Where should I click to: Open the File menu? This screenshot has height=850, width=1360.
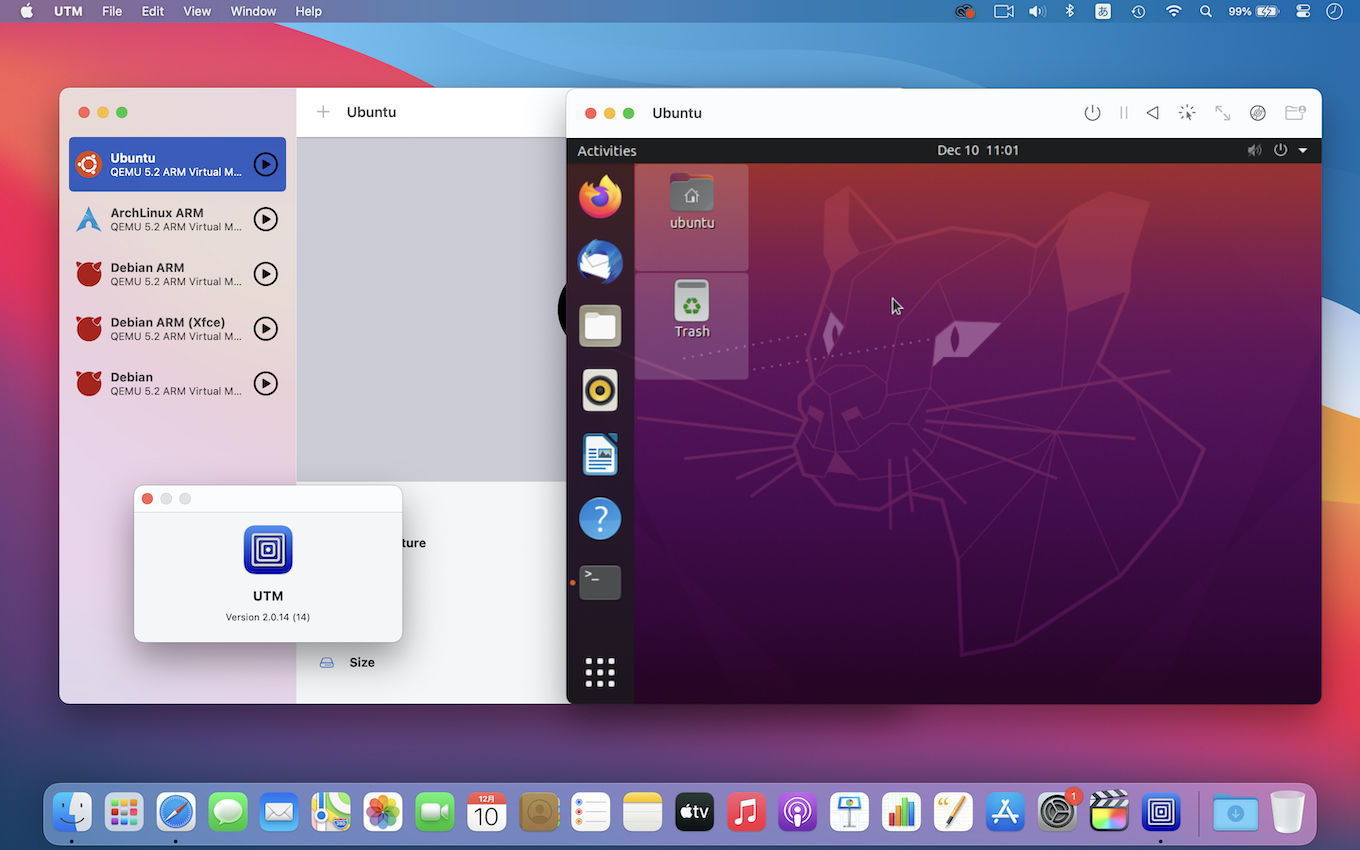pos(112,11)
